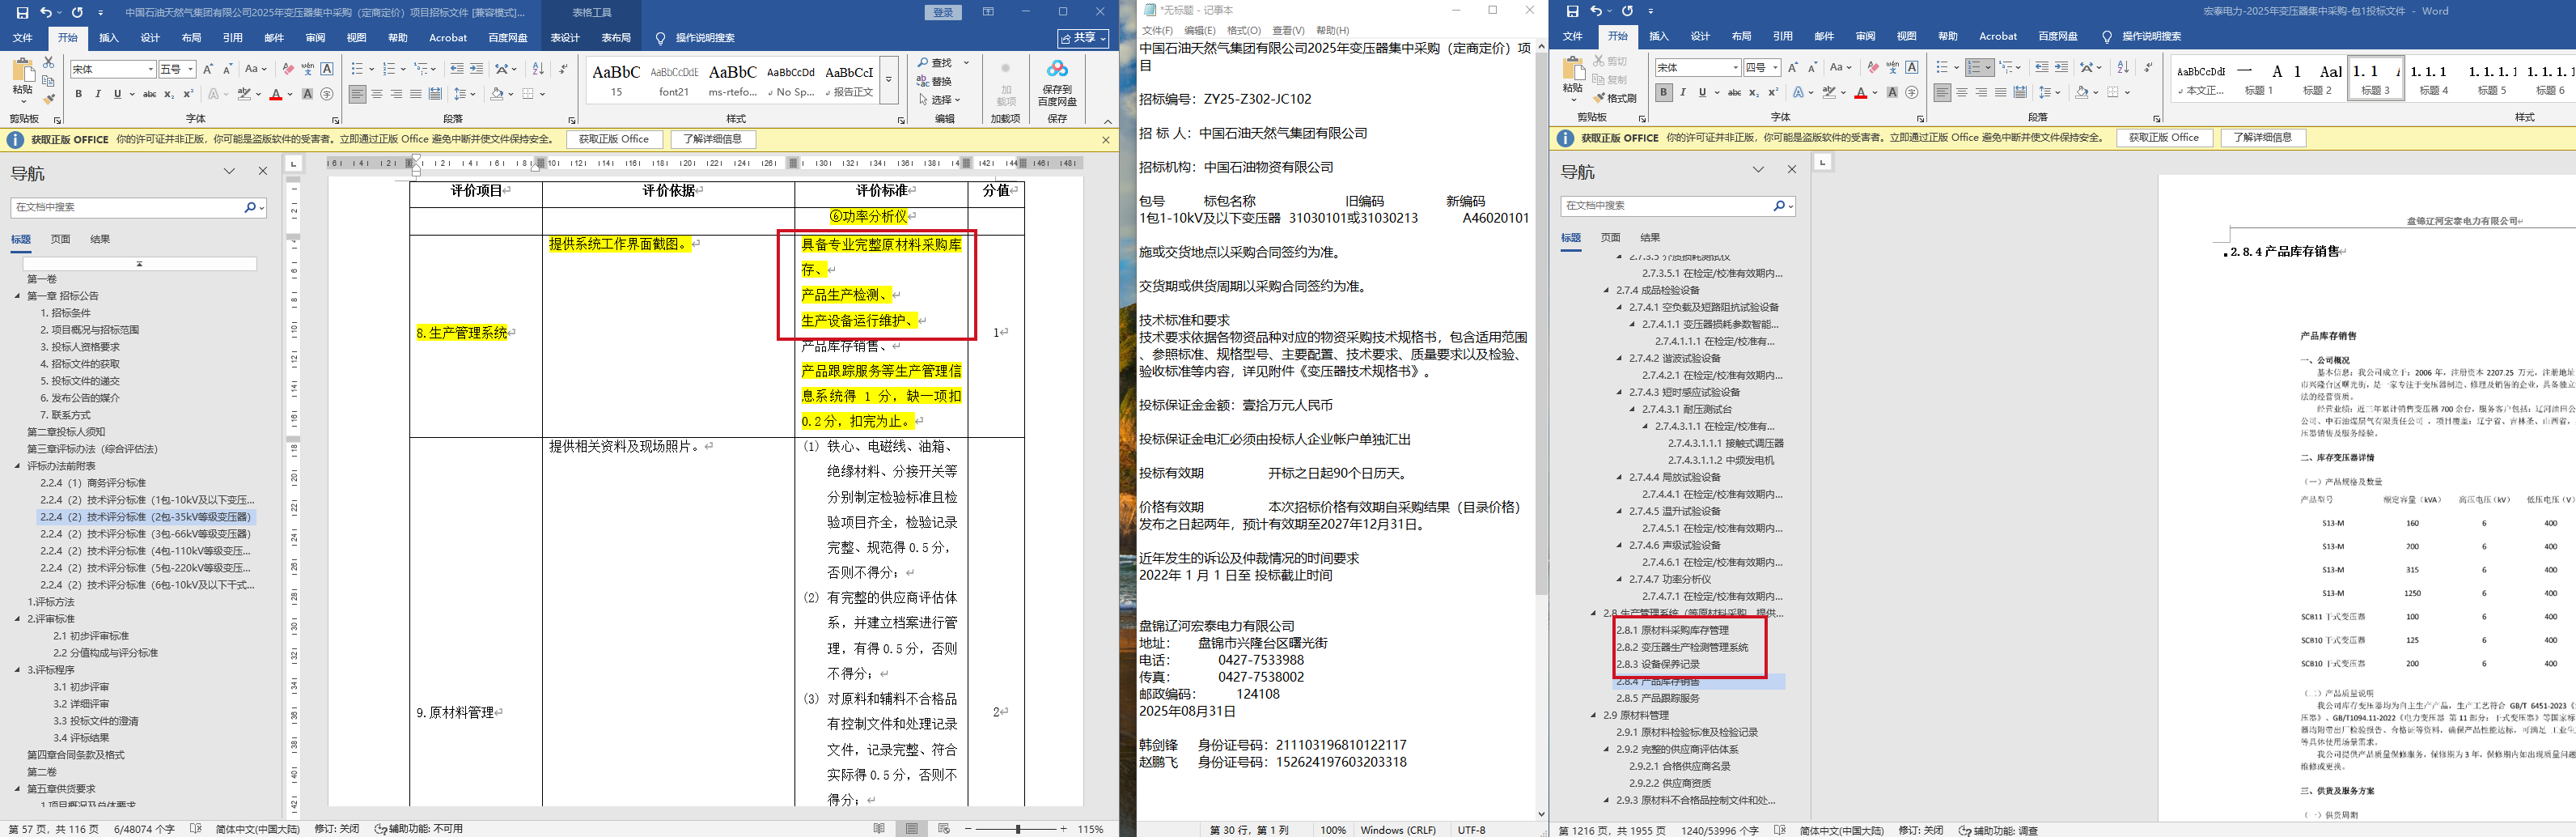Collapse 第一章 招标公告 in left navigation

click(17, 296)
